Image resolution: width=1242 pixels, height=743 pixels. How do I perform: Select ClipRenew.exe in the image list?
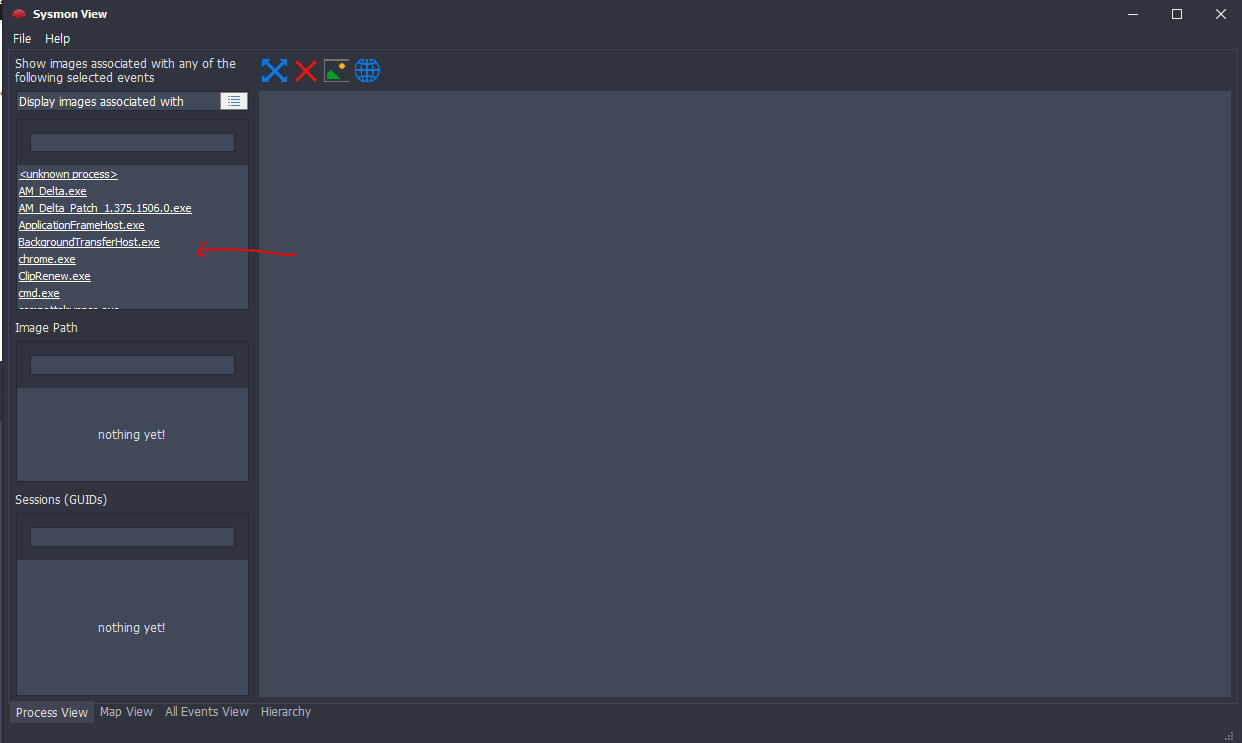(x=55, y=276)
